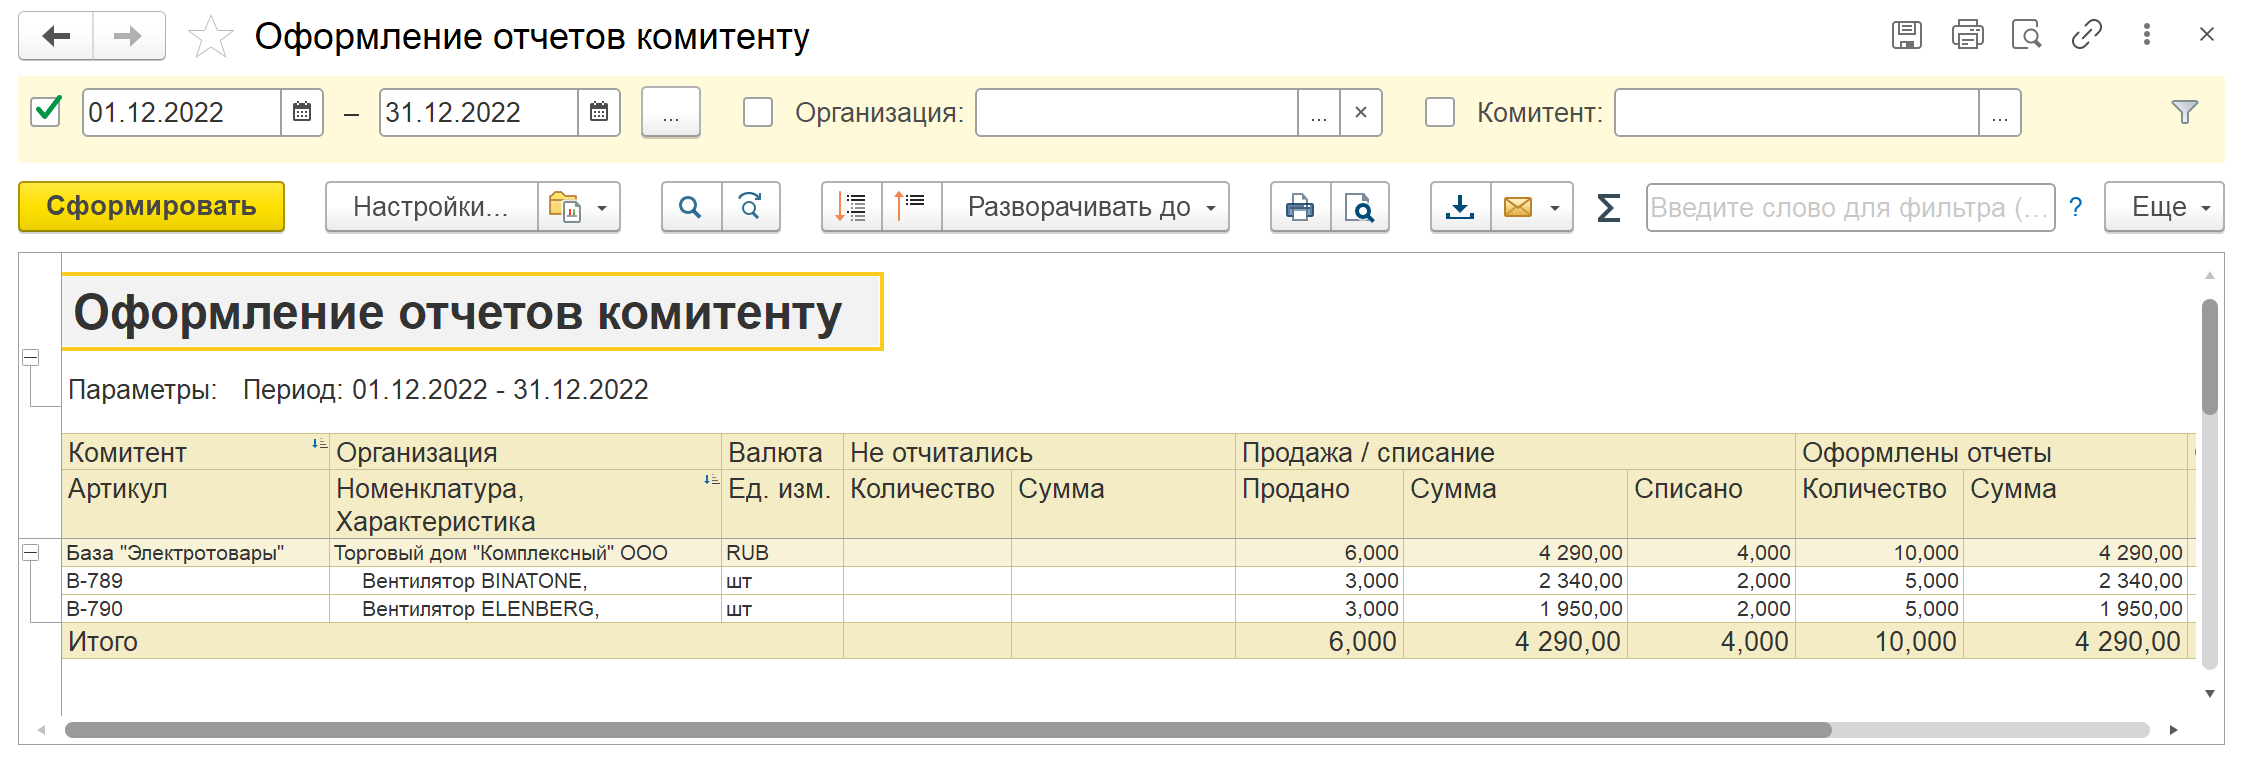This screenshot has height=762, width=2249.
Task: Add report to favorites with star icon
Action: pos(210,38)
